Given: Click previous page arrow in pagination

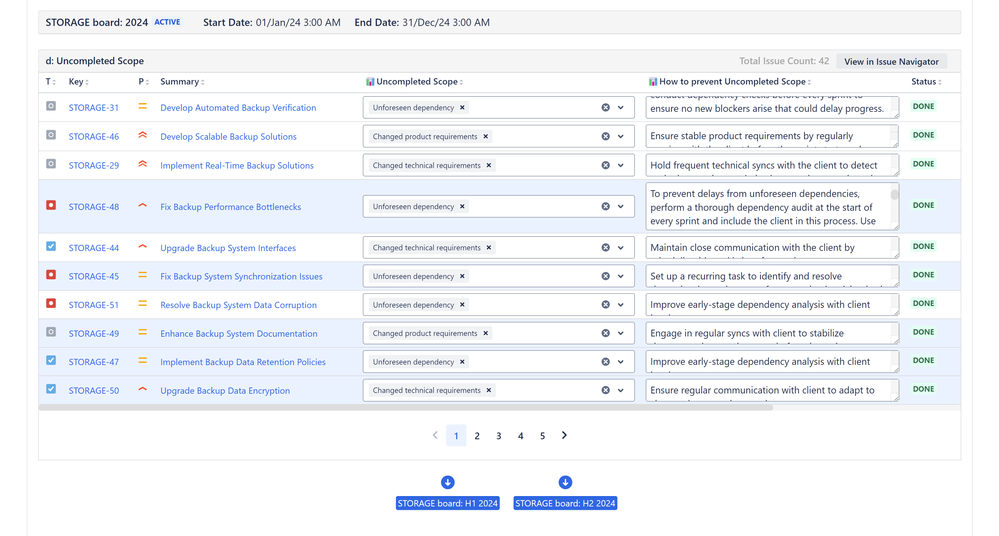Looking at the screenshot, I should [x=435, y=435].
